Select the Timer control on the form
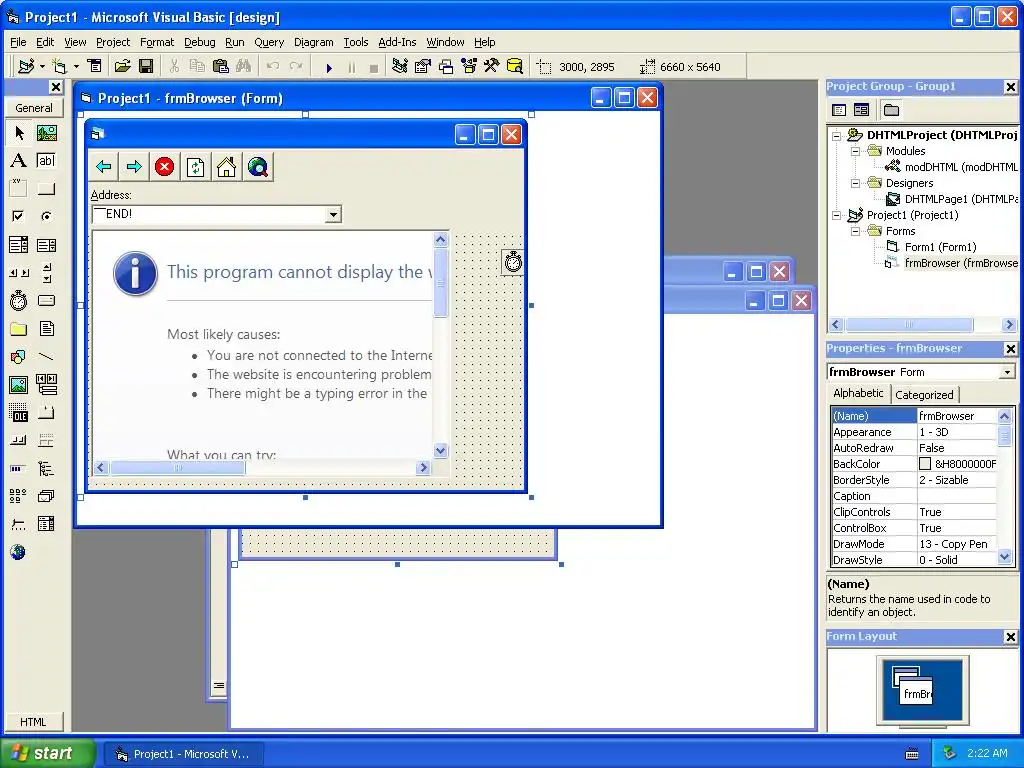The width and height of the screenshot is (1024, 768). [513, 262]
